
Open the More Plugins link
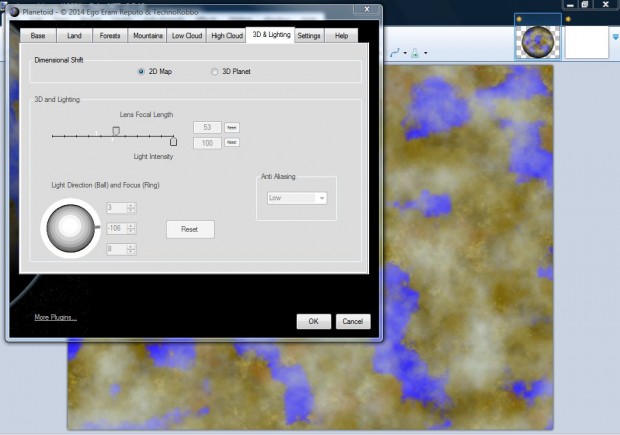pos(55,317)
